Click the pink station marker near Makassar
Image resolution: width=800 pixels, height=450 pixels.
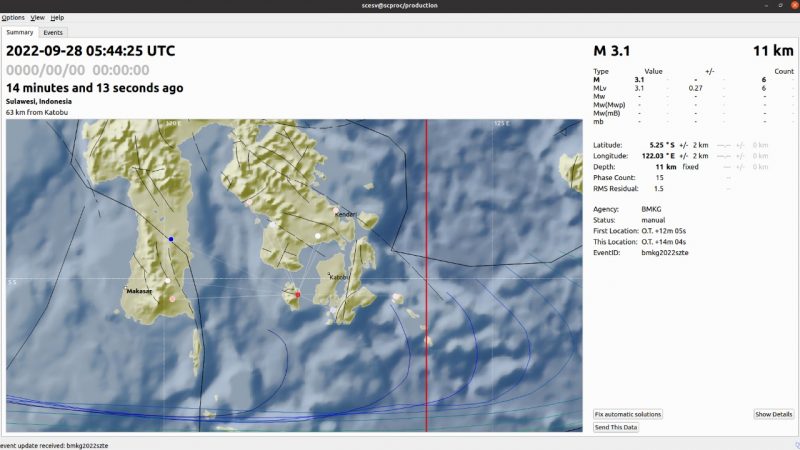[x=172, y=298]
